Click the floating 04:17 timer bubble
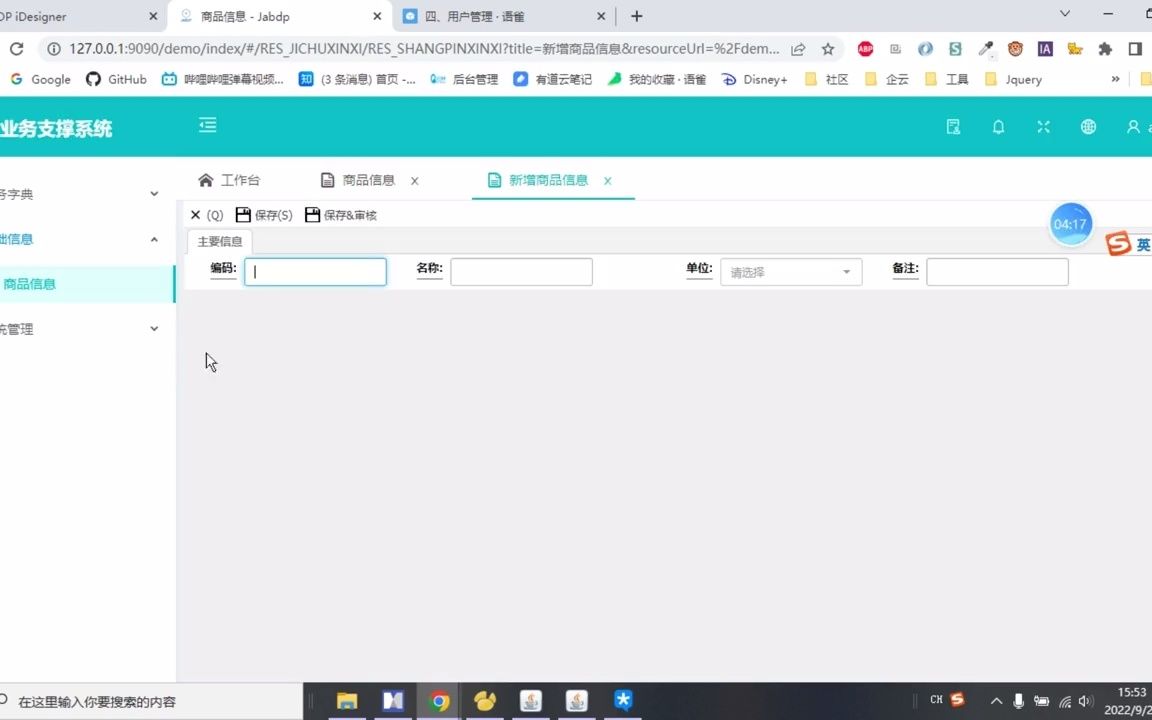Image resolution: width=1152 pixels, height=720 pixels. 1070,223
